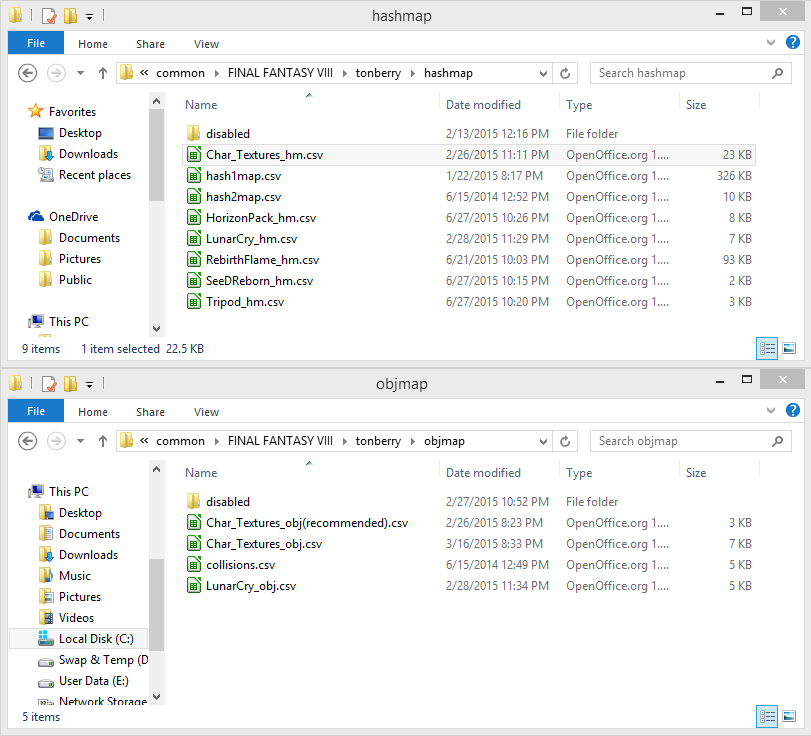Click Properties quick-access icon in hashmap window

click(x=49, y=16)
